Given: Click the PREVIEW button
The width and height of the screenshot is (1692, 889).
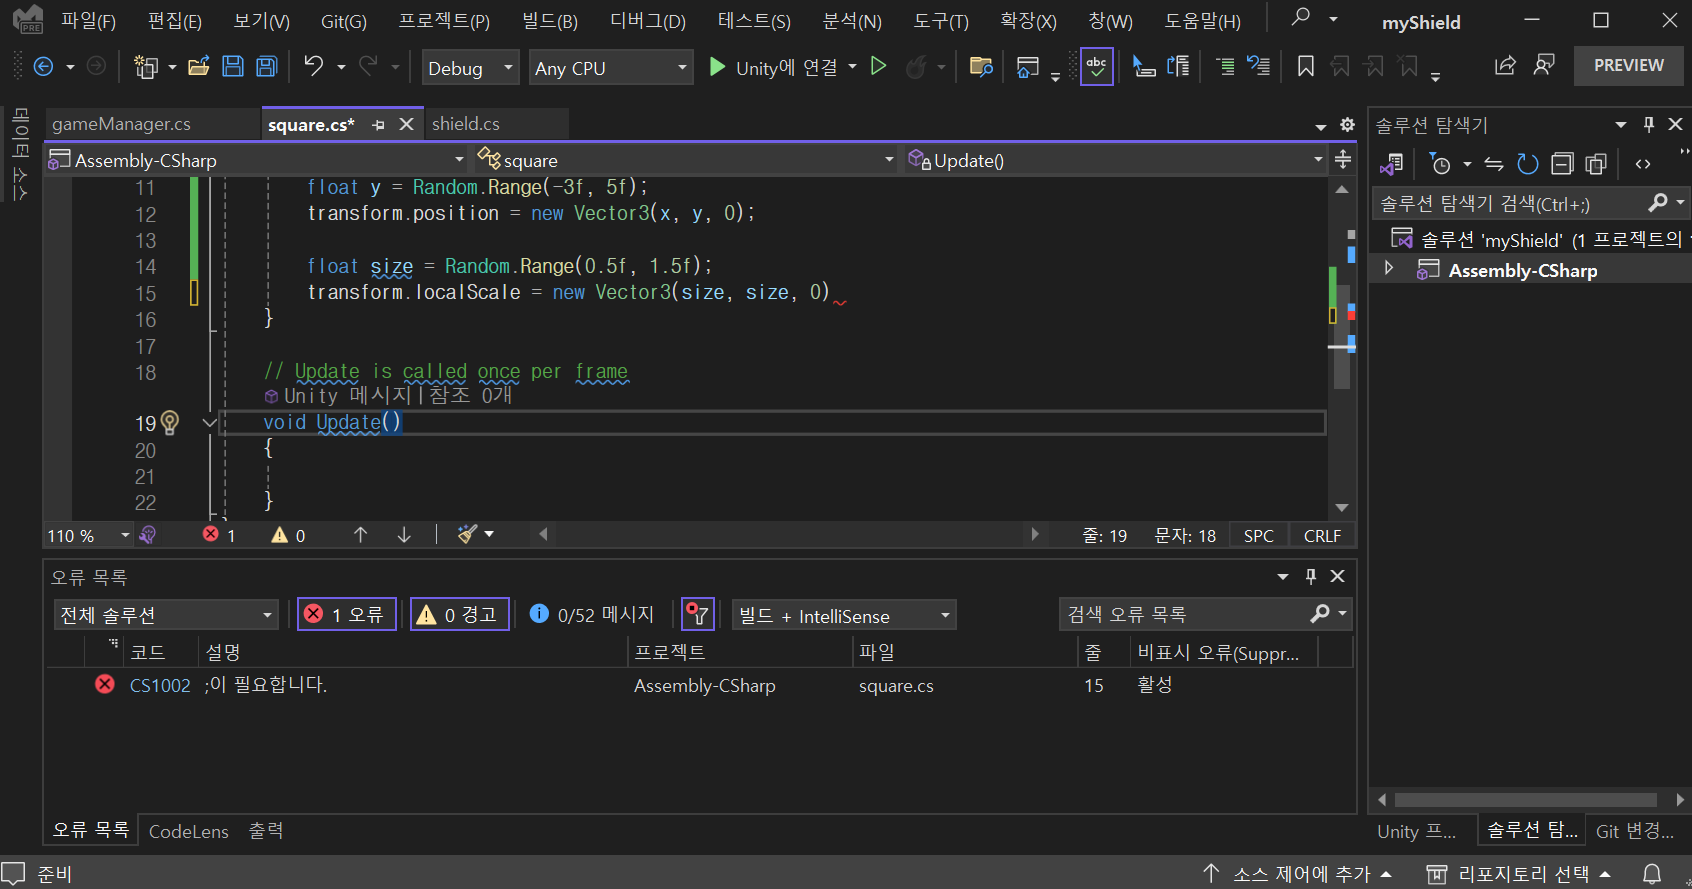Looking at the screenshot, I should (x=1629, y=66).
